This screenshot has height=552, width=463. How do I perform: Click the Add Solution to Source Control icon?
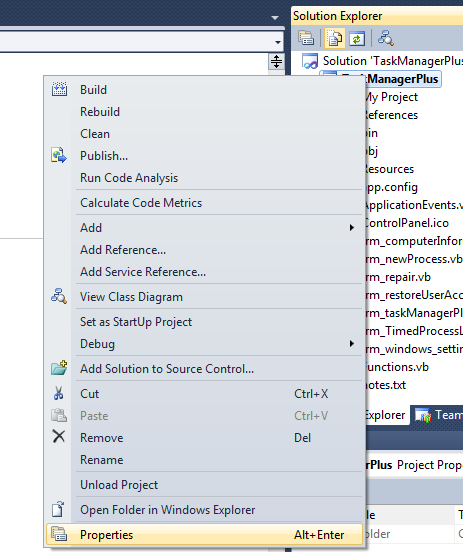coord(59,368)
